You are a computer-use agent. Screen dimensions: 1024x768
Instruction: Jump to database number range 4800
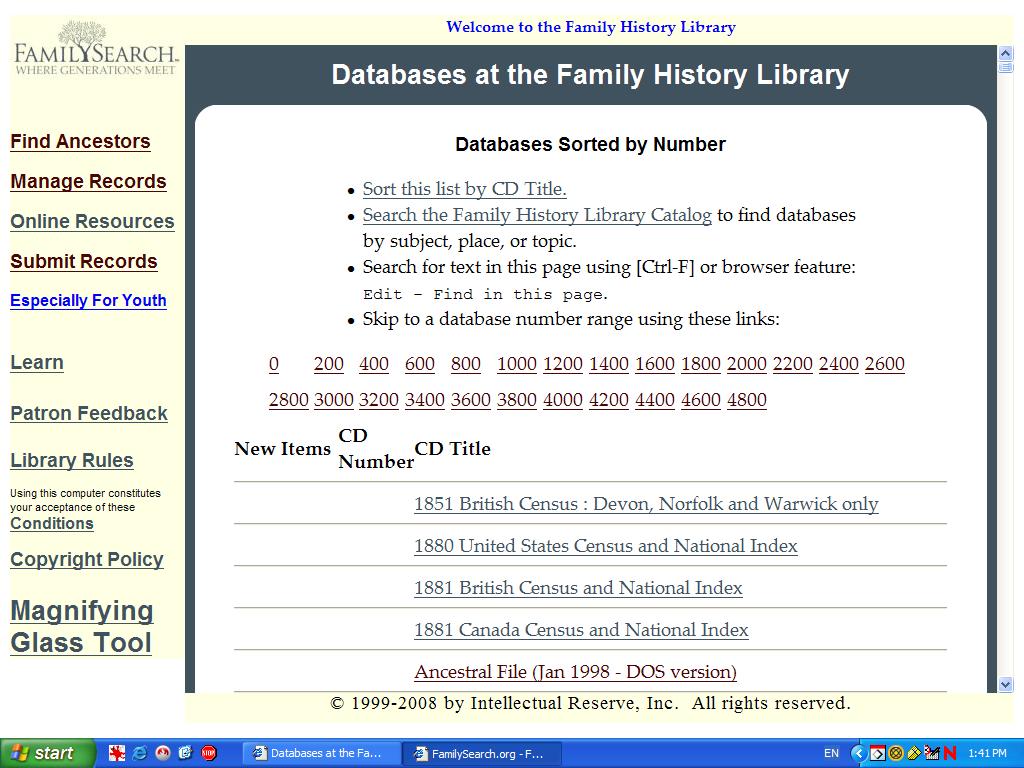point(746,400)
